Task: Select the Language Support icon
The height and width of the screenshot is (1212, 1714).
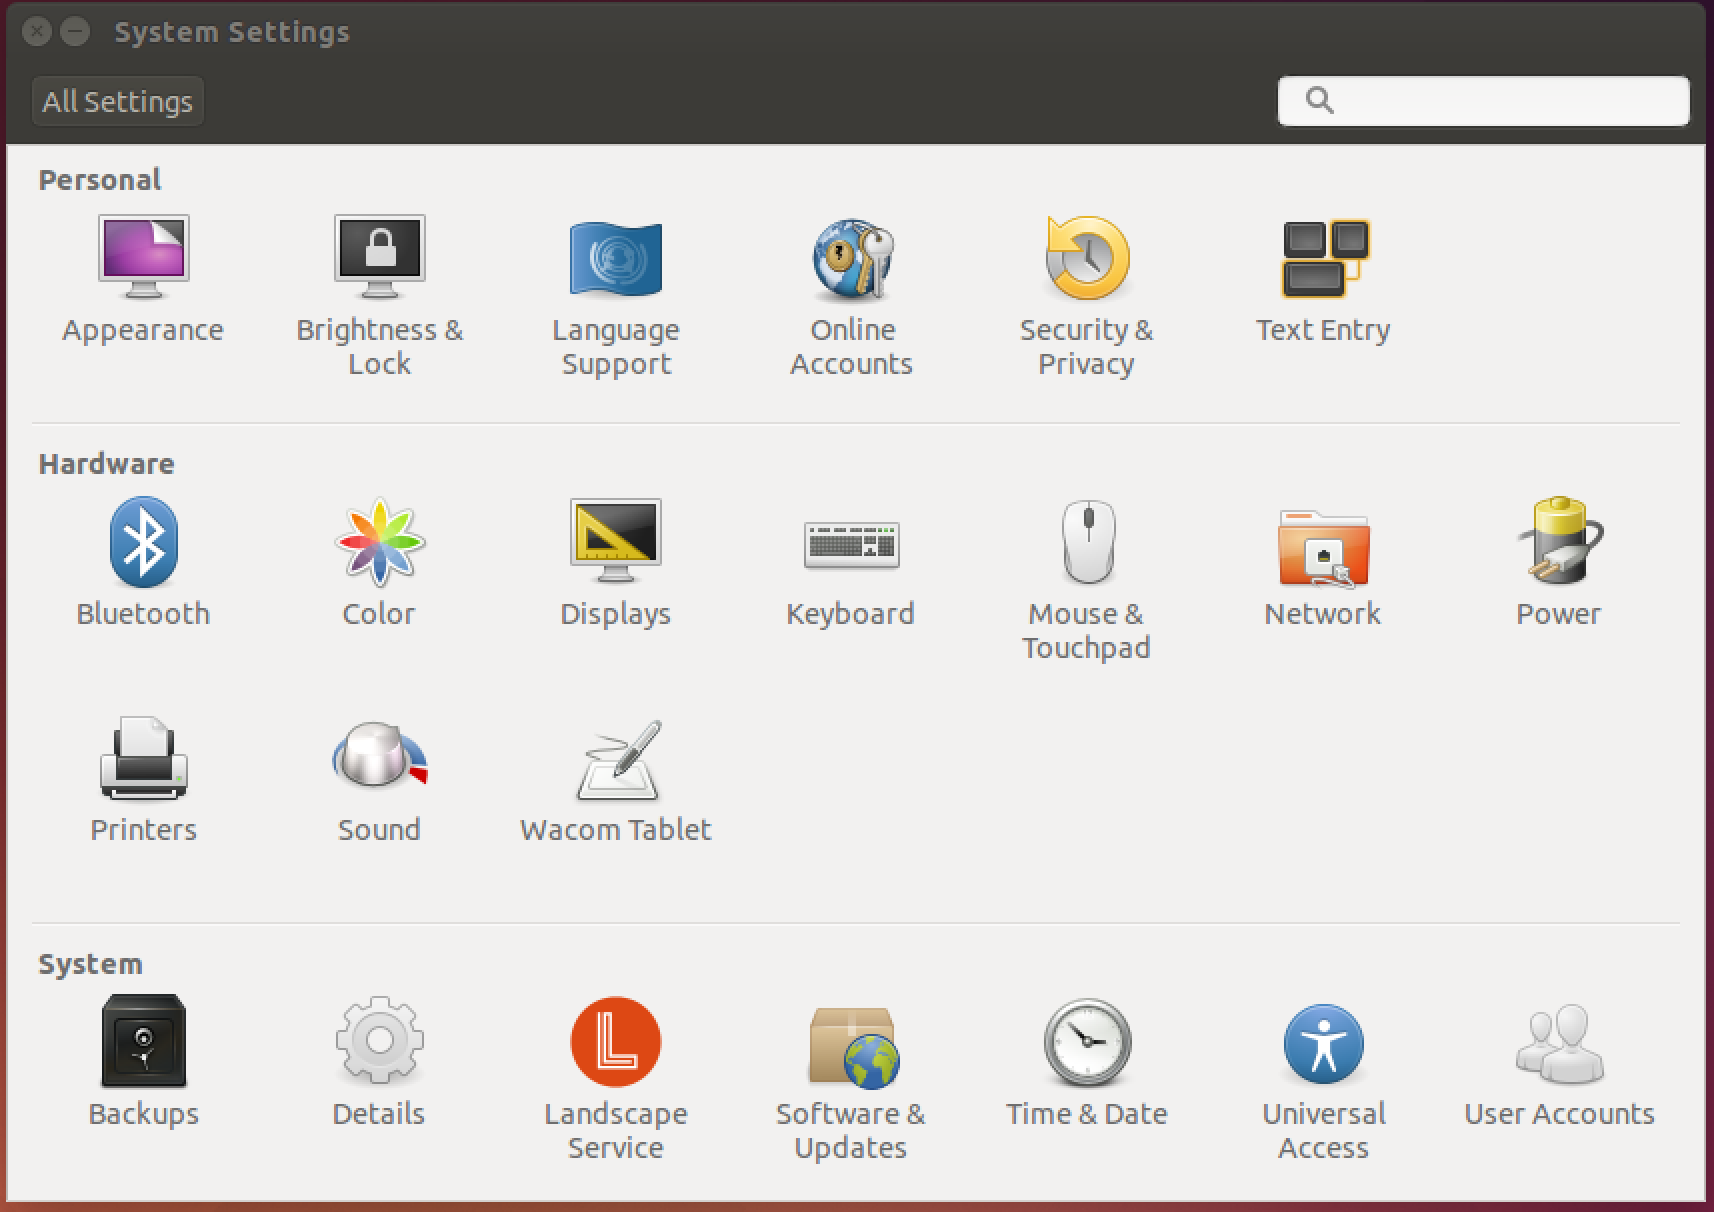Action: pyautogui.click(x=615, y=258)
